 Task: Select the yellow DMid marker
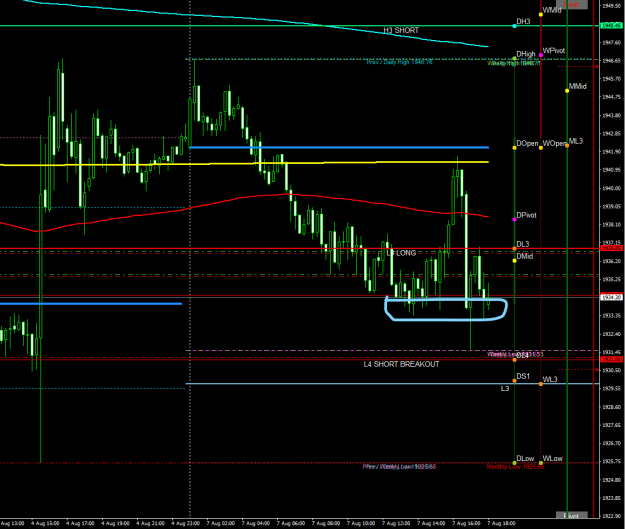point(514,261)
